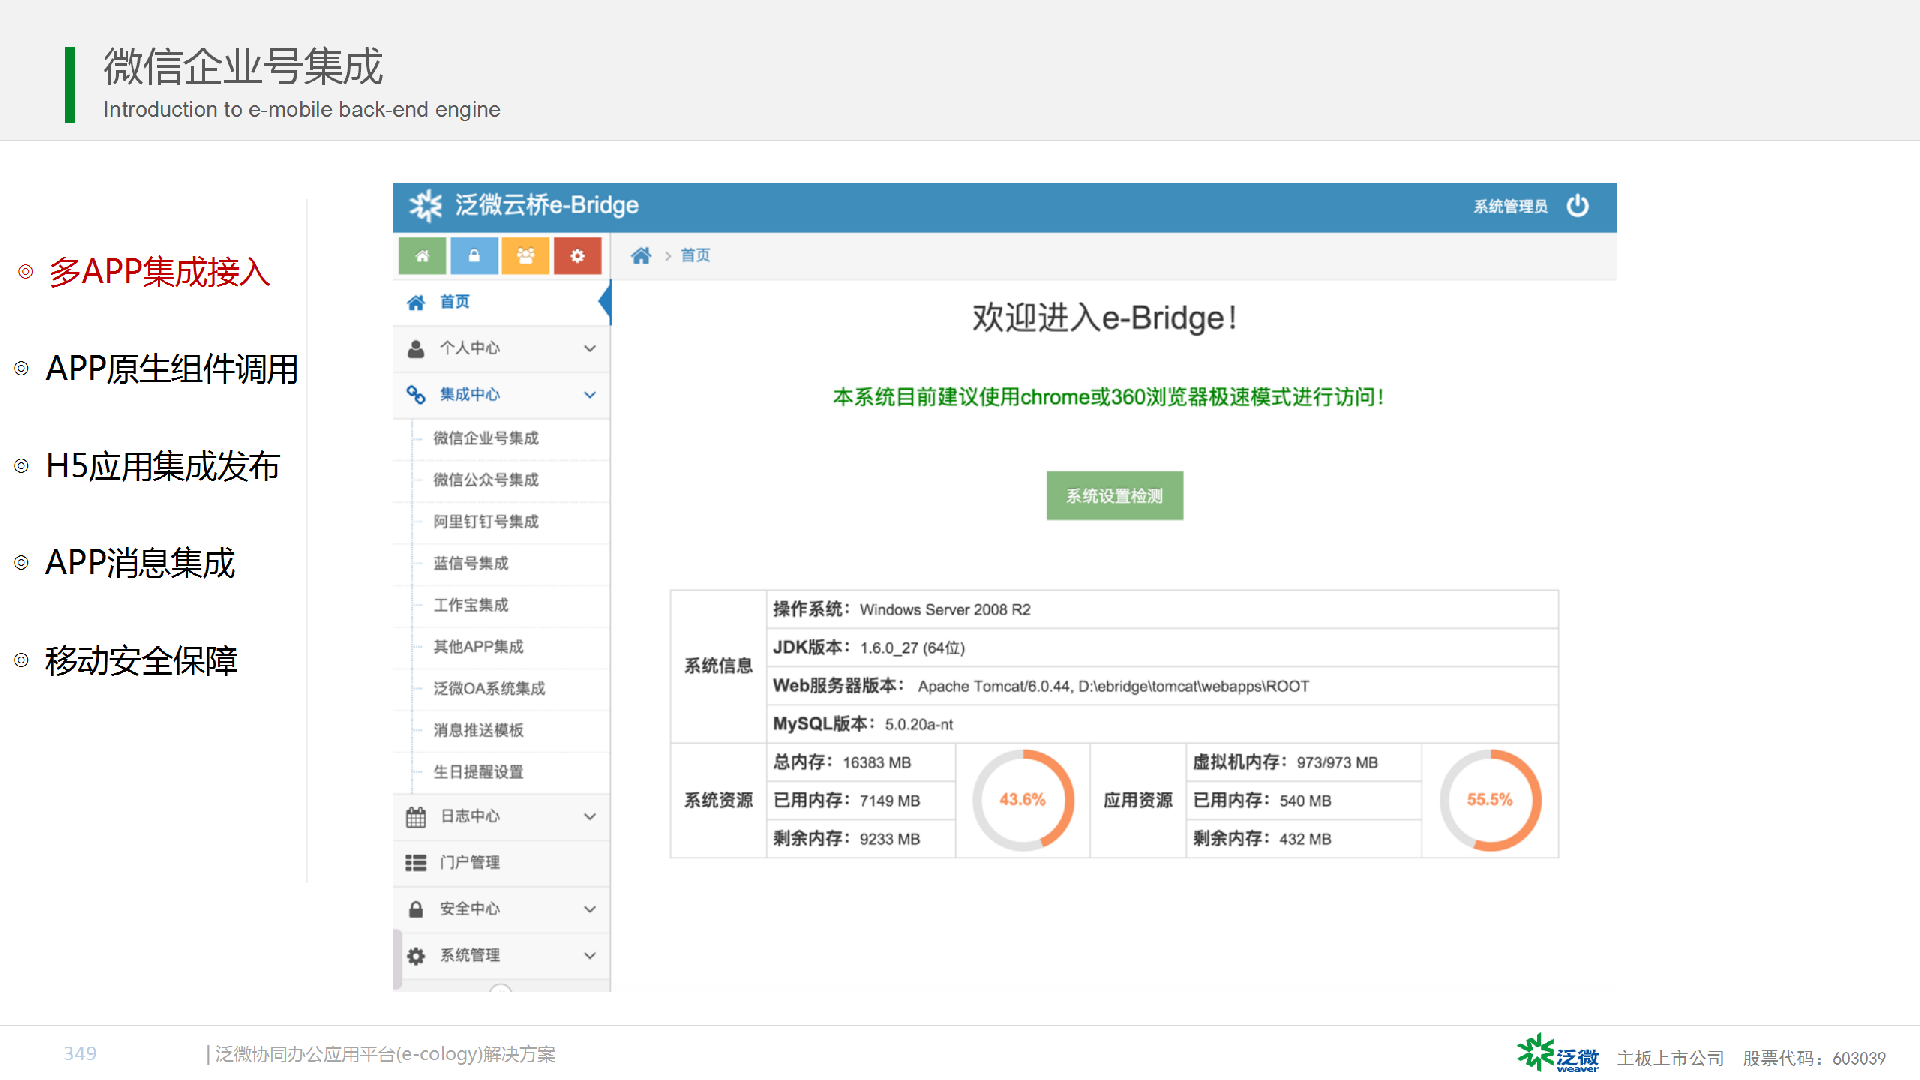Select 泛微OA系统集成 submenu item

coord(489,689)
